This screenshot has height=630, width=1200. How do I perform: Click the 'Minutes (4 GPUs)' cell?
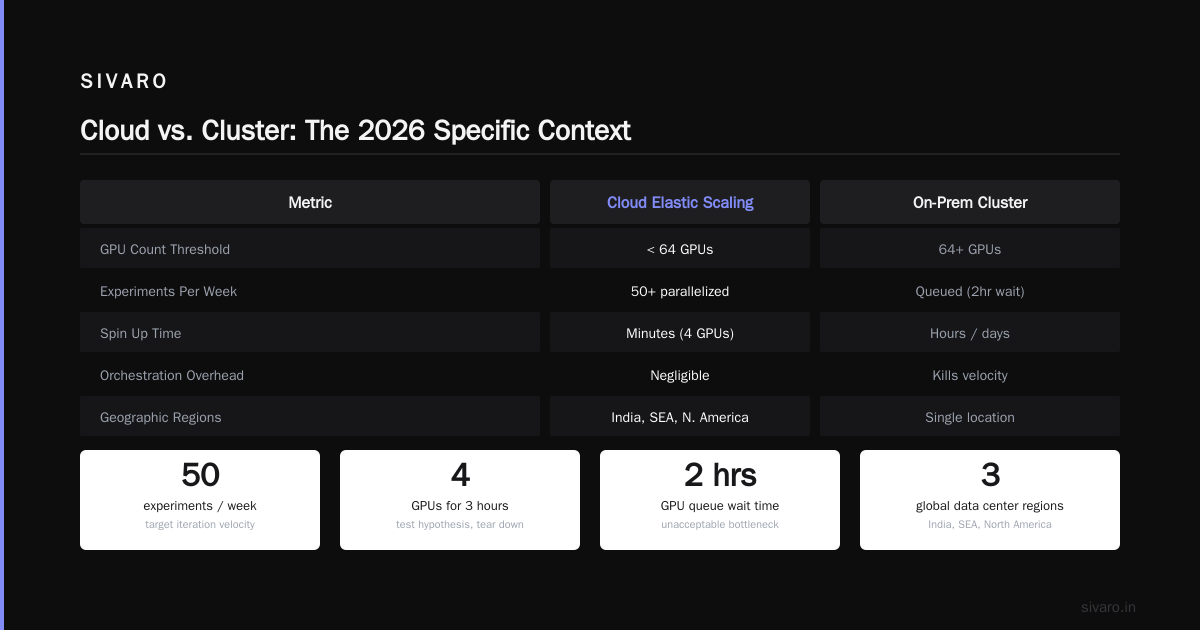click(680, 333)
